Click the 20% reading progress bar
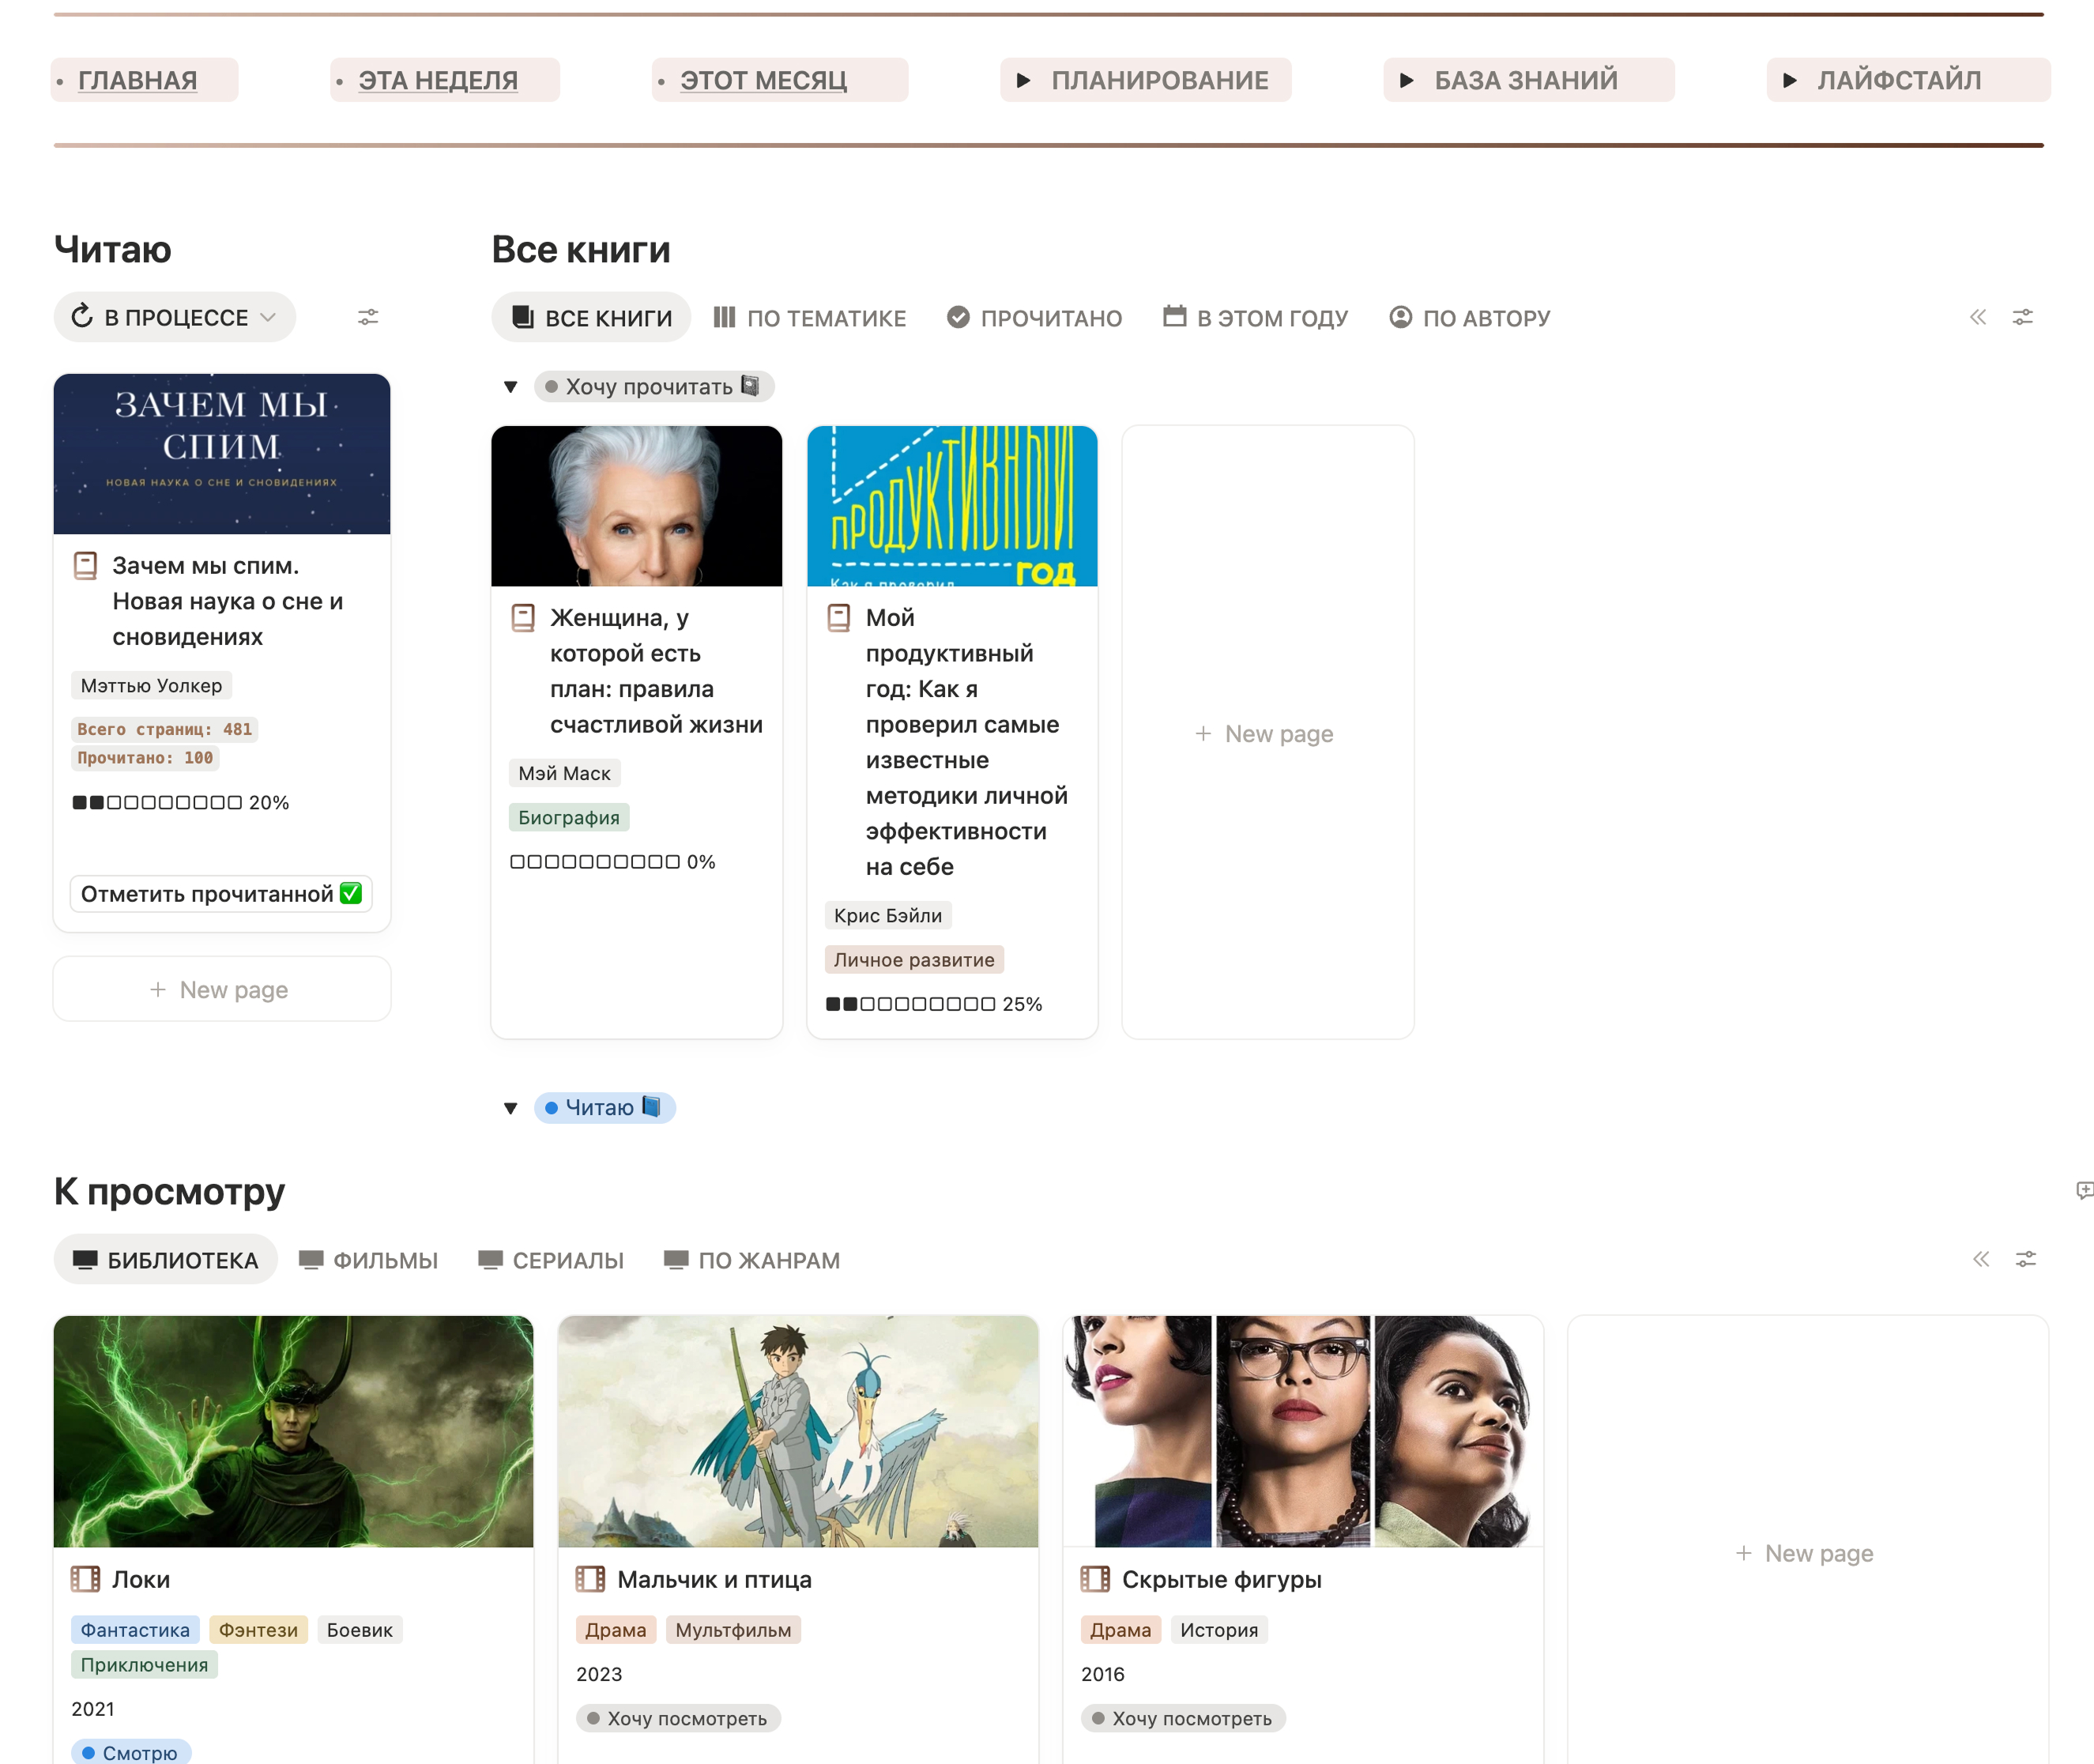This screenshot has height=1764, width=2094. [x=181, y=802]
